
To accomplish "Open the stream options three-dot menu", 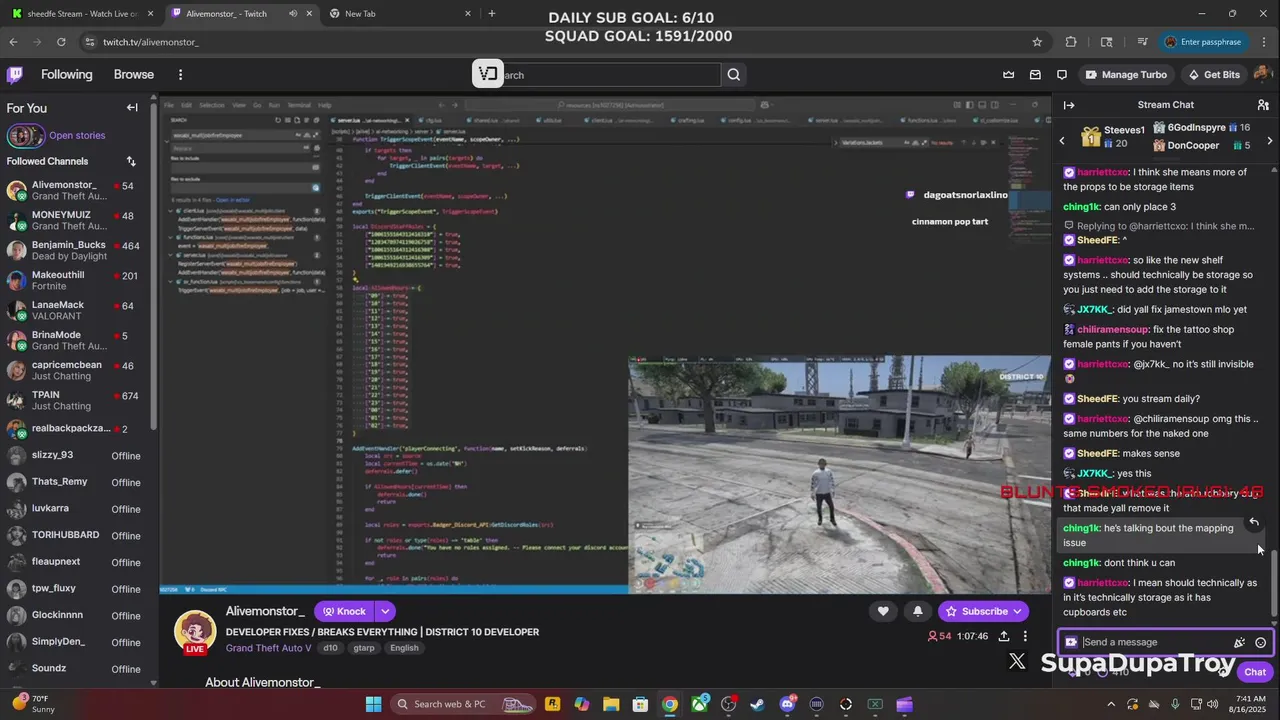I will coord(1025,636).
